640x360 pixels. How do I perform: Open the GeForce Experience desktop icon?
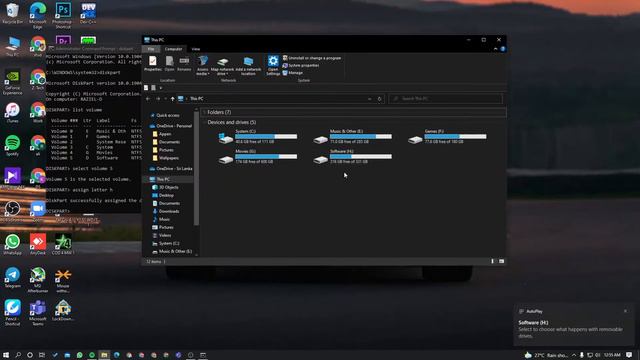coord(12,83)
